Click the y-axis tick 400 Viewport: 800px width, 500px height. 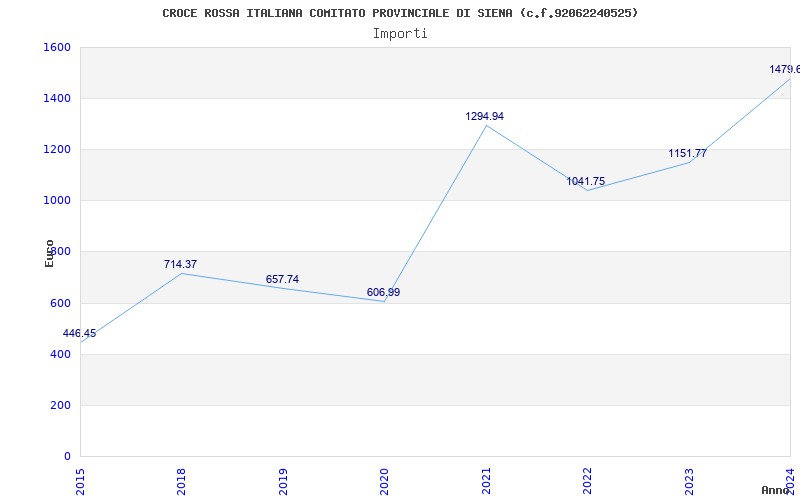(60, 354)
